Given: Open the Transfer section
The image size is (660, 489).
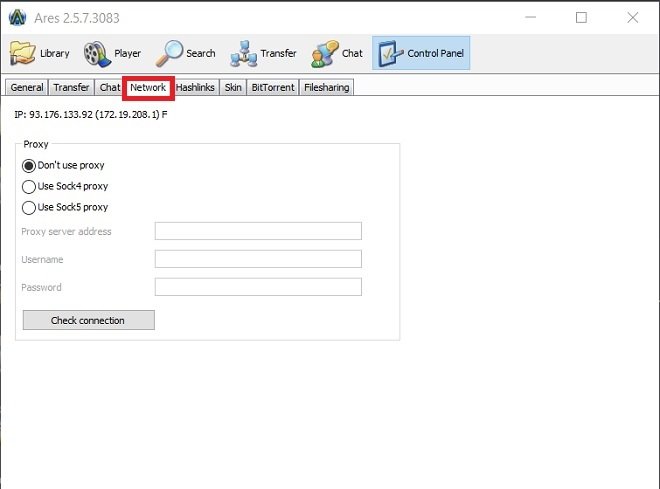Looking at the screenshot, I should tap(263, 53).
